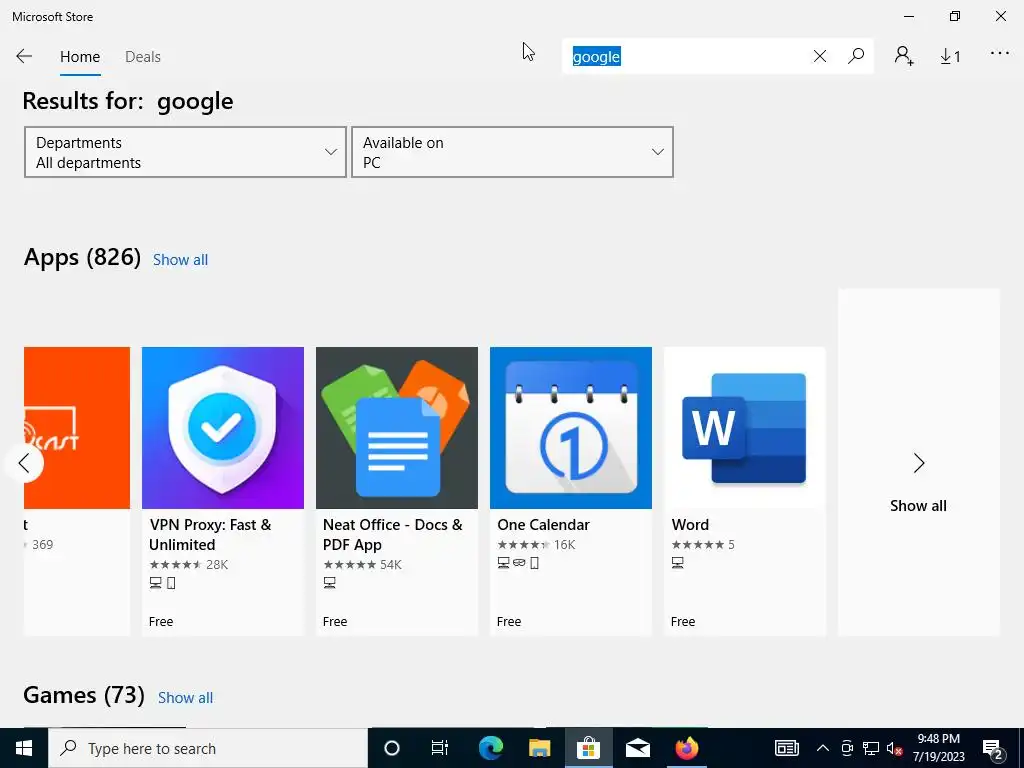This screenshot has height=768, width=1024.
Task: Open Task View on taskbar
Action: [440, 748]
